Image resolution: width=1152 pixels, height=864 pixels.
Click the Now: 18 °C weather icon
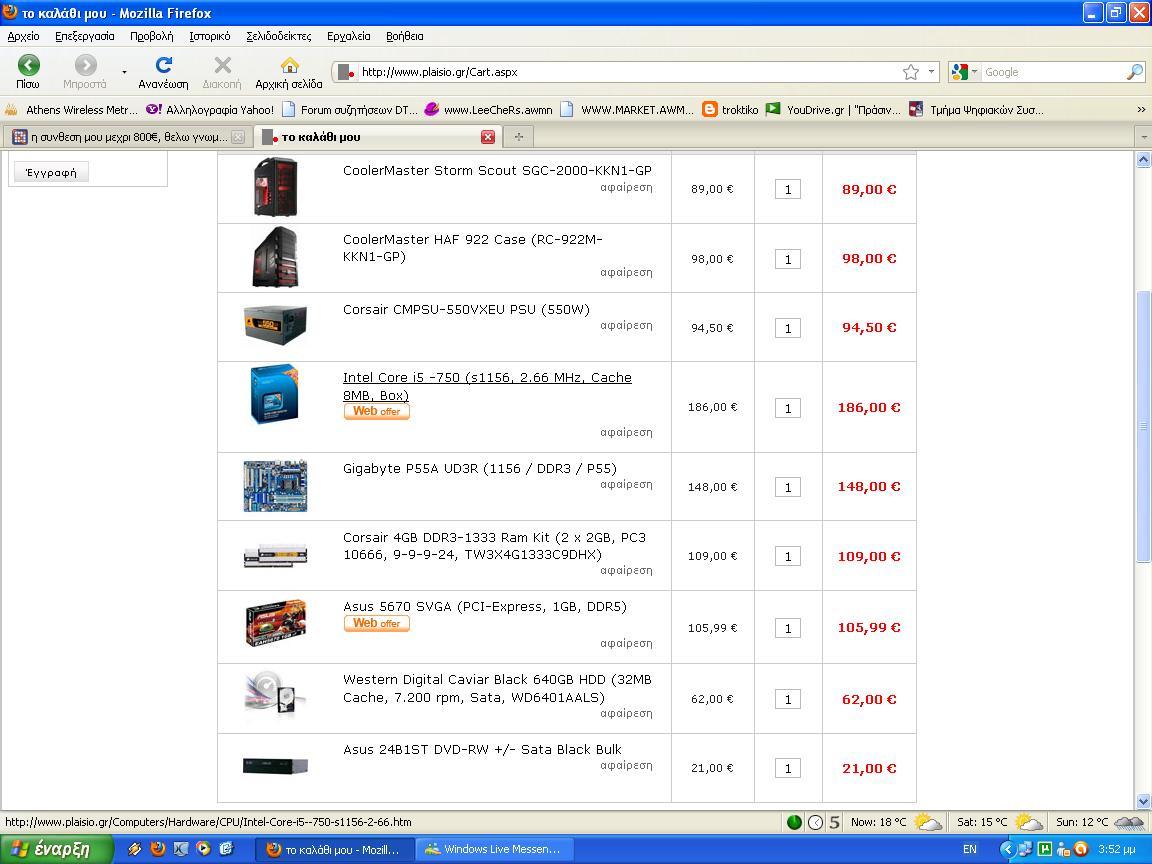pyautogui.click(x=928, y=822)
